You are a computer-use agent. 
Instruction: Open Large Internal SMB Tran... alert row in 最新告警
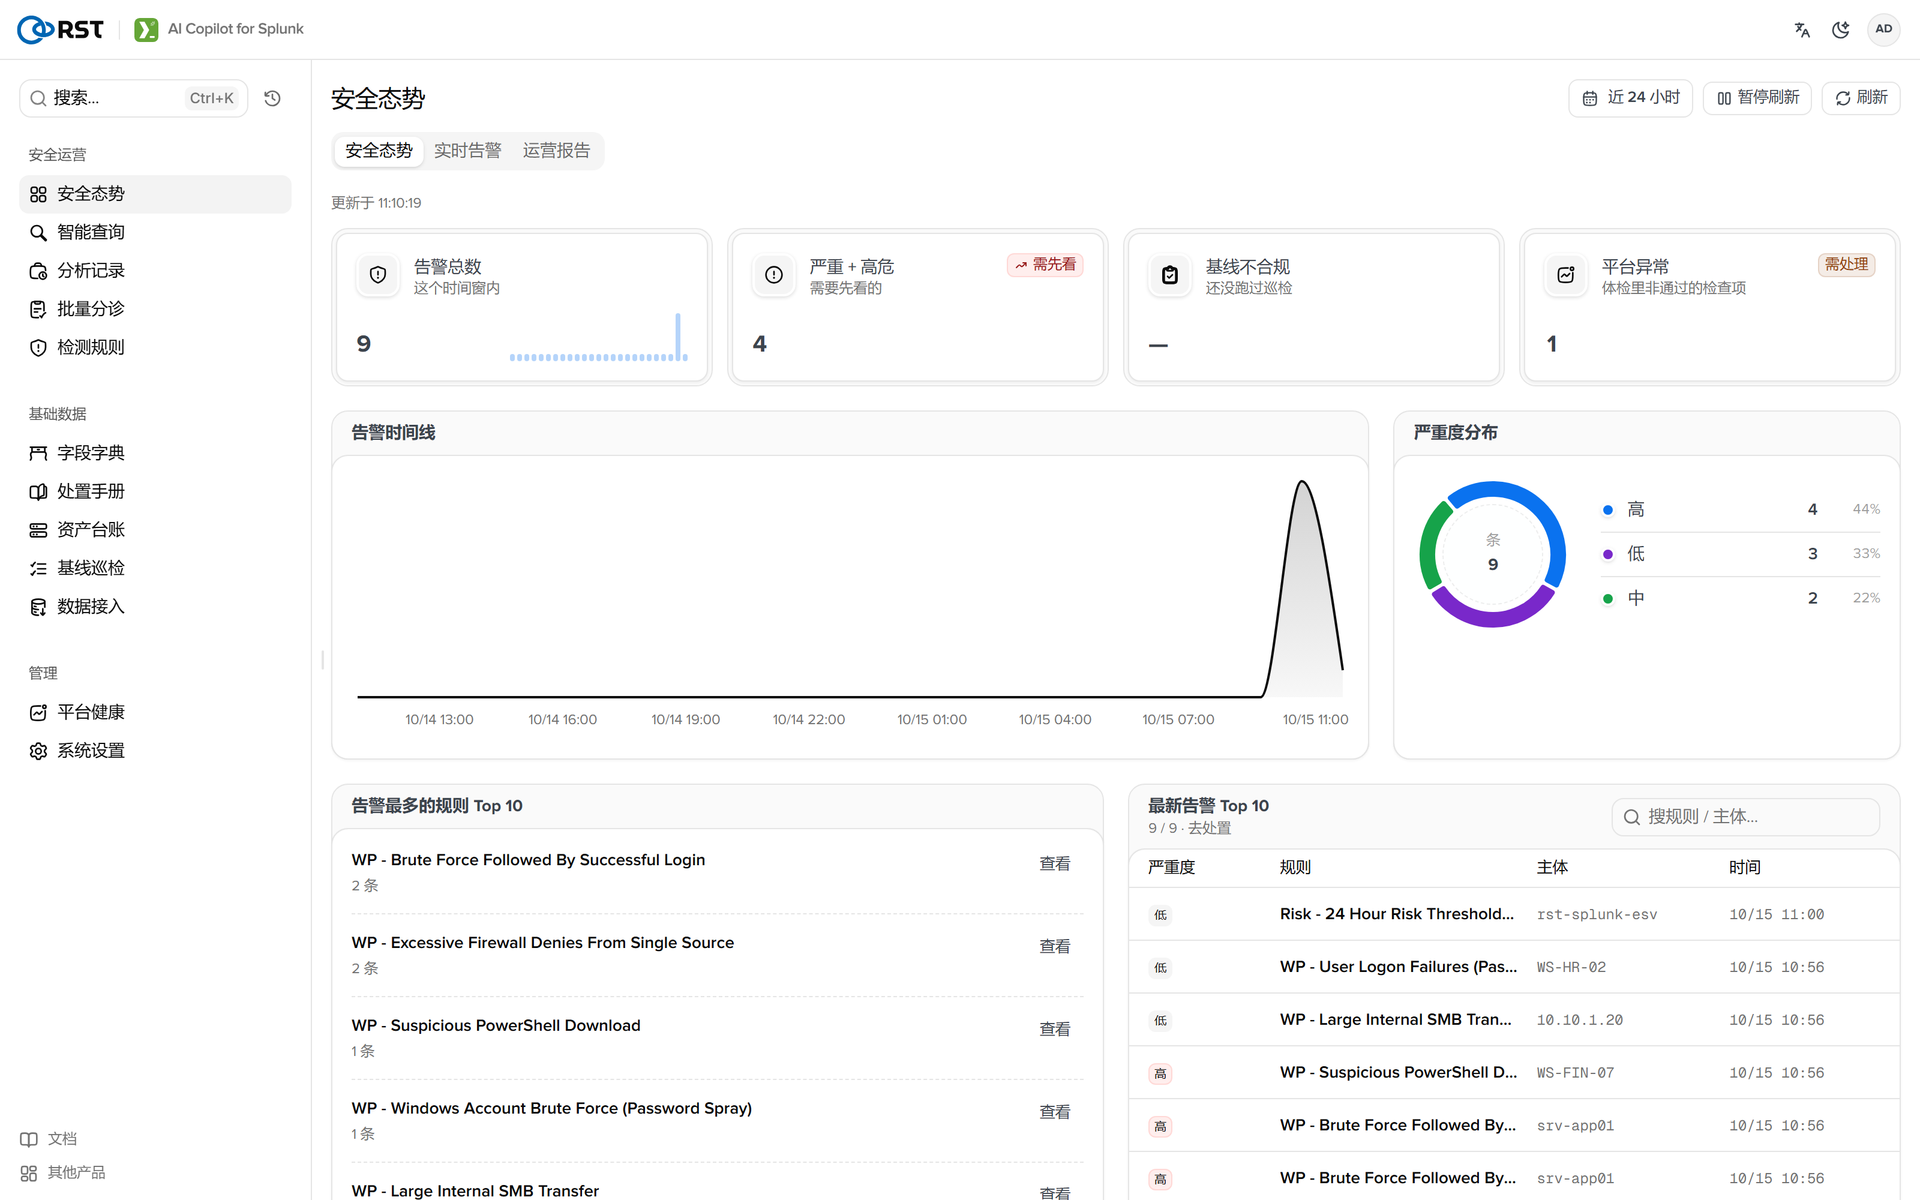1514,1020
